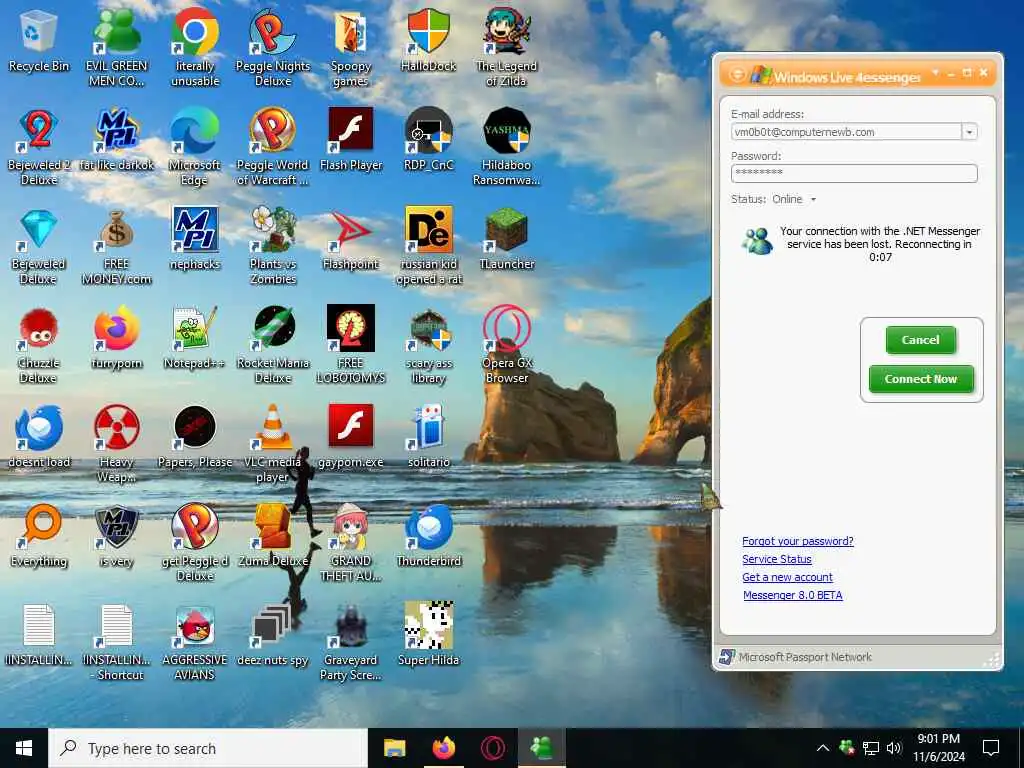Expand the e-mail address dropdown arrow
Screen dimensions: 1024x768
[969, 132]
